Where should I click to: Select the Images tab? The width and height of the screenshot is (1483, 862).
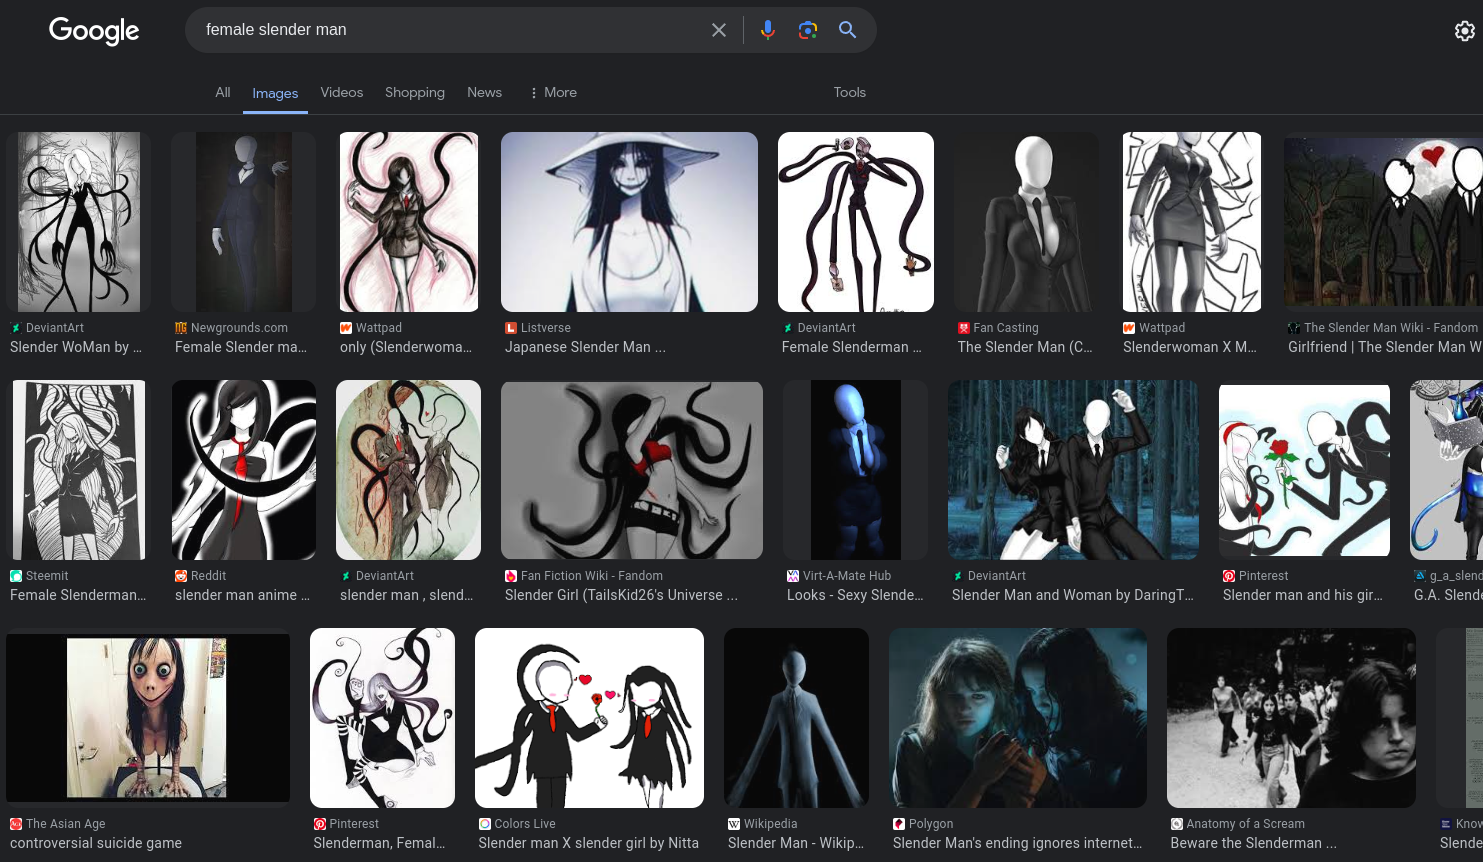pos(275,93)
